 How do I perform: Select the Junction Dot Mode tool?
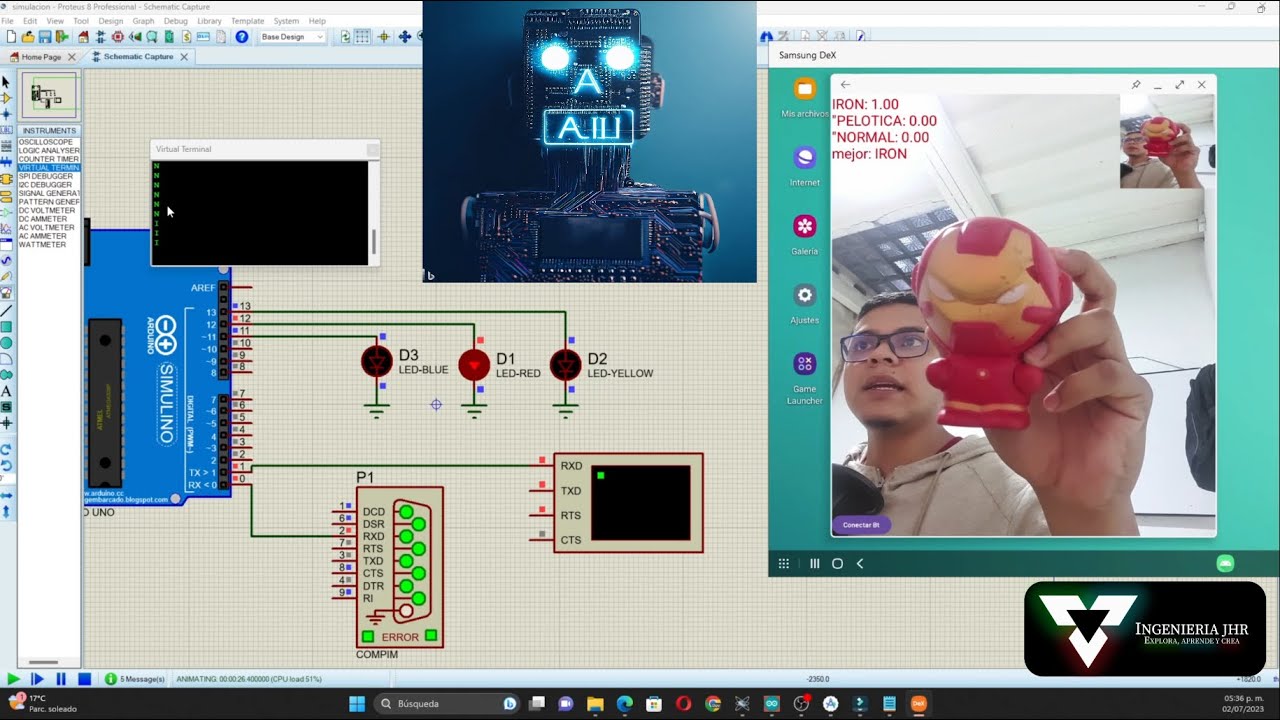[6, 114]
